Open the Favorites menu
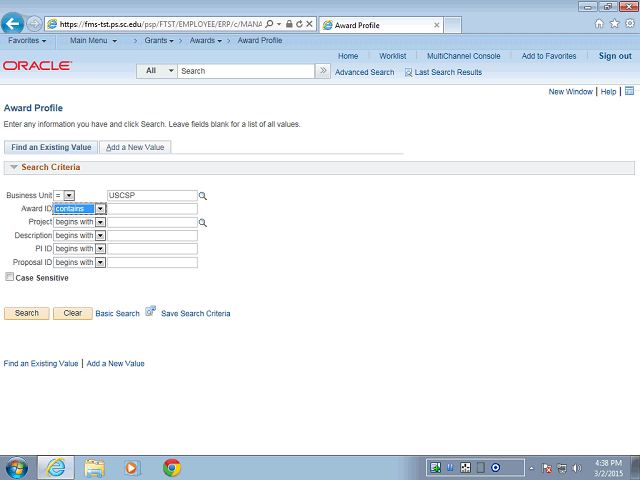 point(27,40)
